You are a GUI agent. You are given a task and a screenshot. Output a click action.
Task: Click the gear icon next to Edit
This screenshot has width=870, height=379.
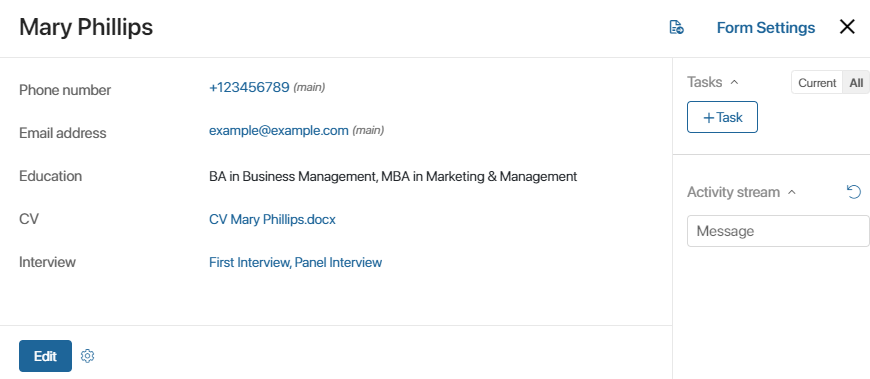(x=88, y=356)
